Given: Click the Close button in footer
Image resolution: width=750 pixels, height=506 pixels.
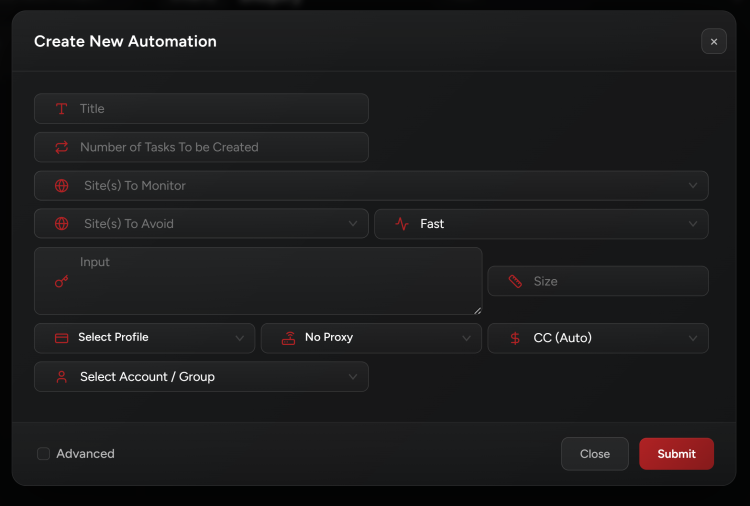Looking at the screenshot, I should 594,454.
